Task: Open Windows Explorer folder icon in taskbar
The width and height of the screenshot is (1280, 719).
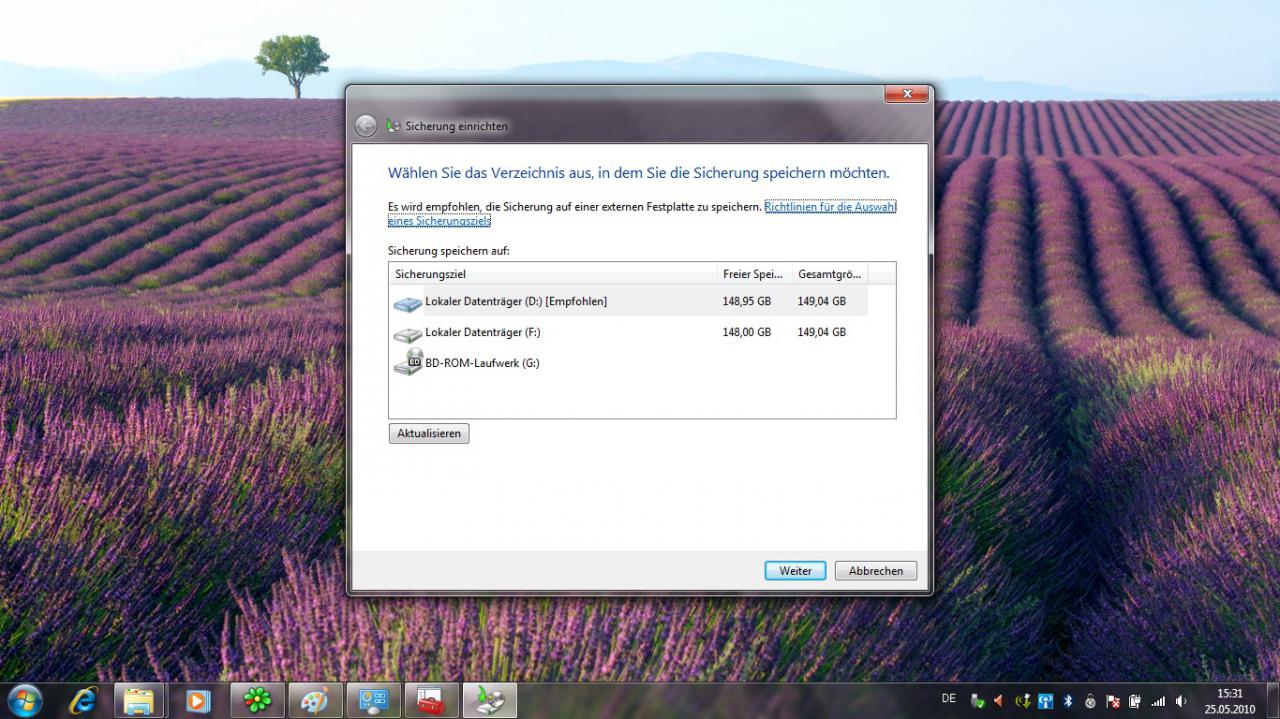Action: pyautogui.click(x=139, y=701)
